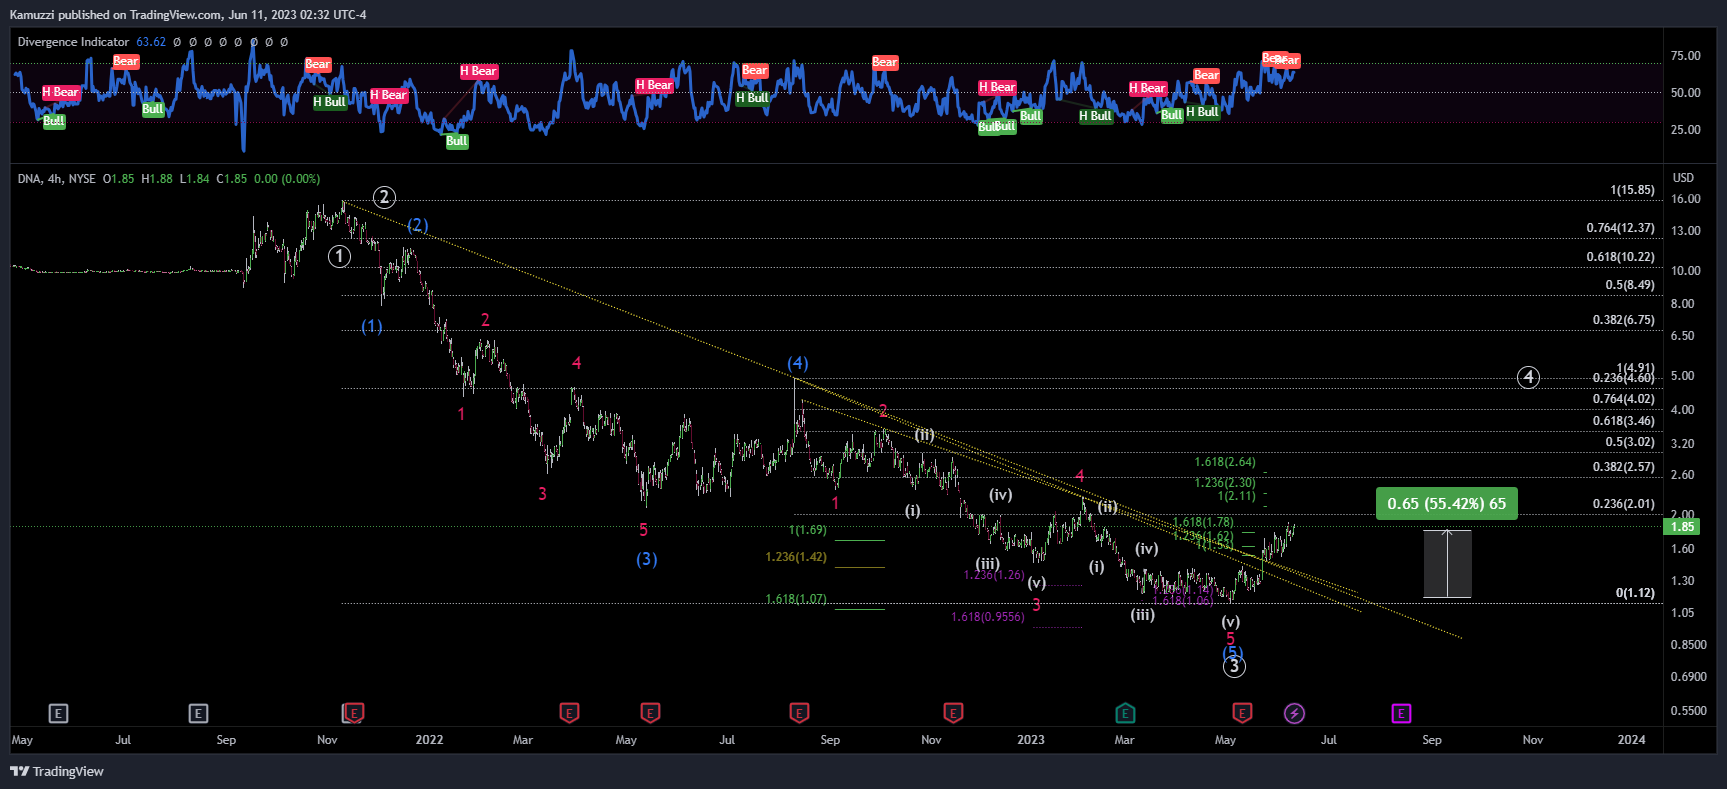Click the grey E marker above Jul 2021
The image size is (1727, 789).
point(59,713)
